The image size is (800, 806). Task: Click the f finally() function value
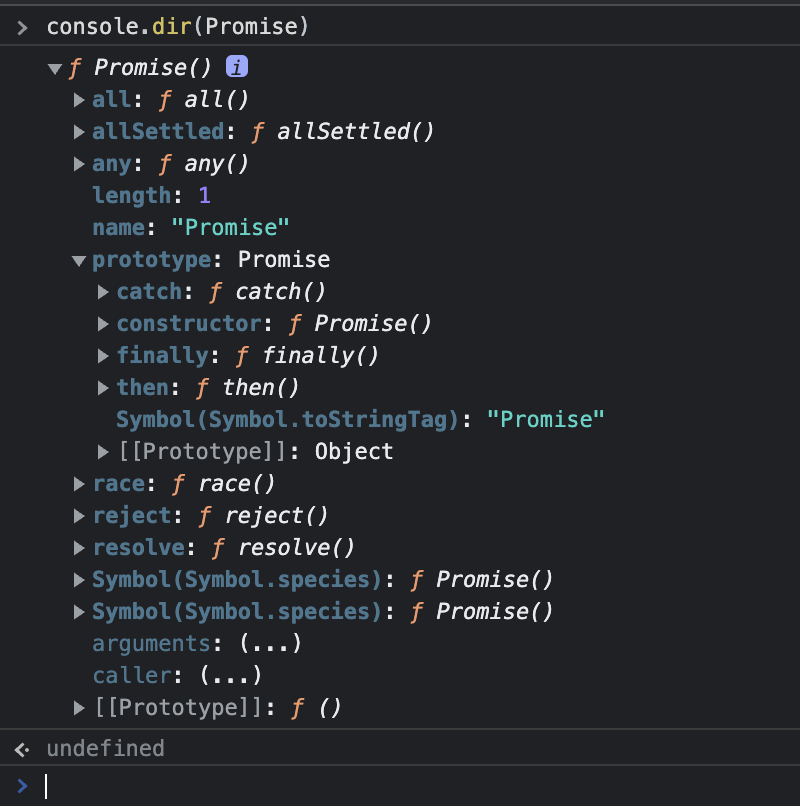[x=307, y=356]
